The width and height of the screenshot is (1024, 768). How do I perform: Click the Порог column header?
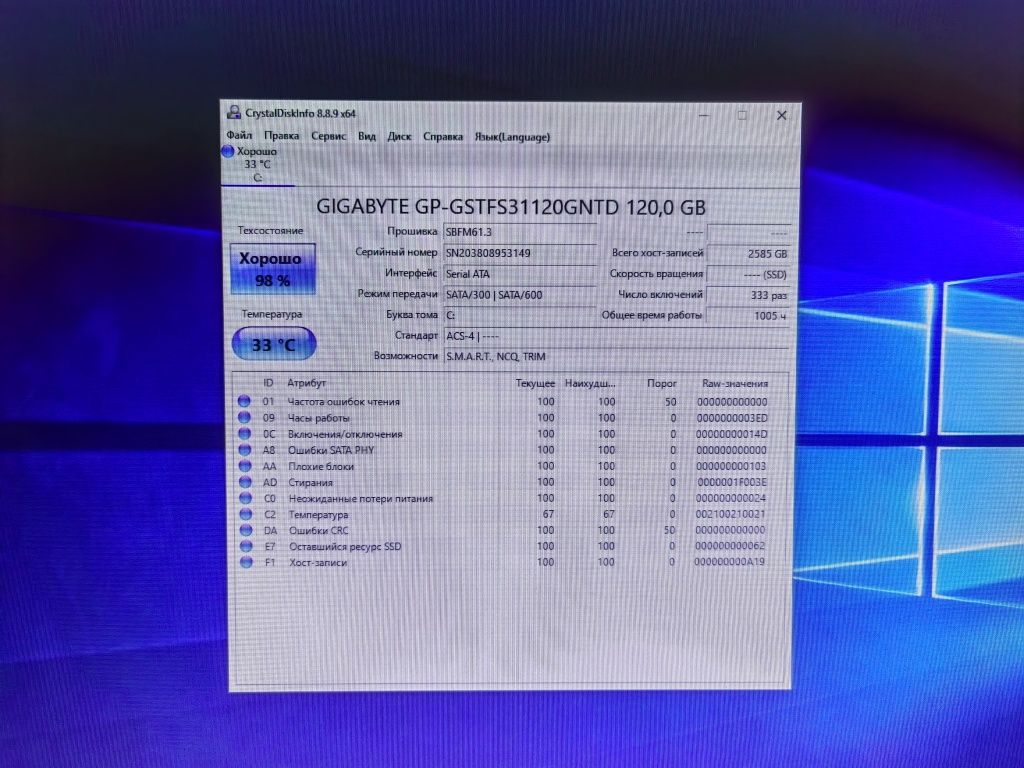(662, 383)
